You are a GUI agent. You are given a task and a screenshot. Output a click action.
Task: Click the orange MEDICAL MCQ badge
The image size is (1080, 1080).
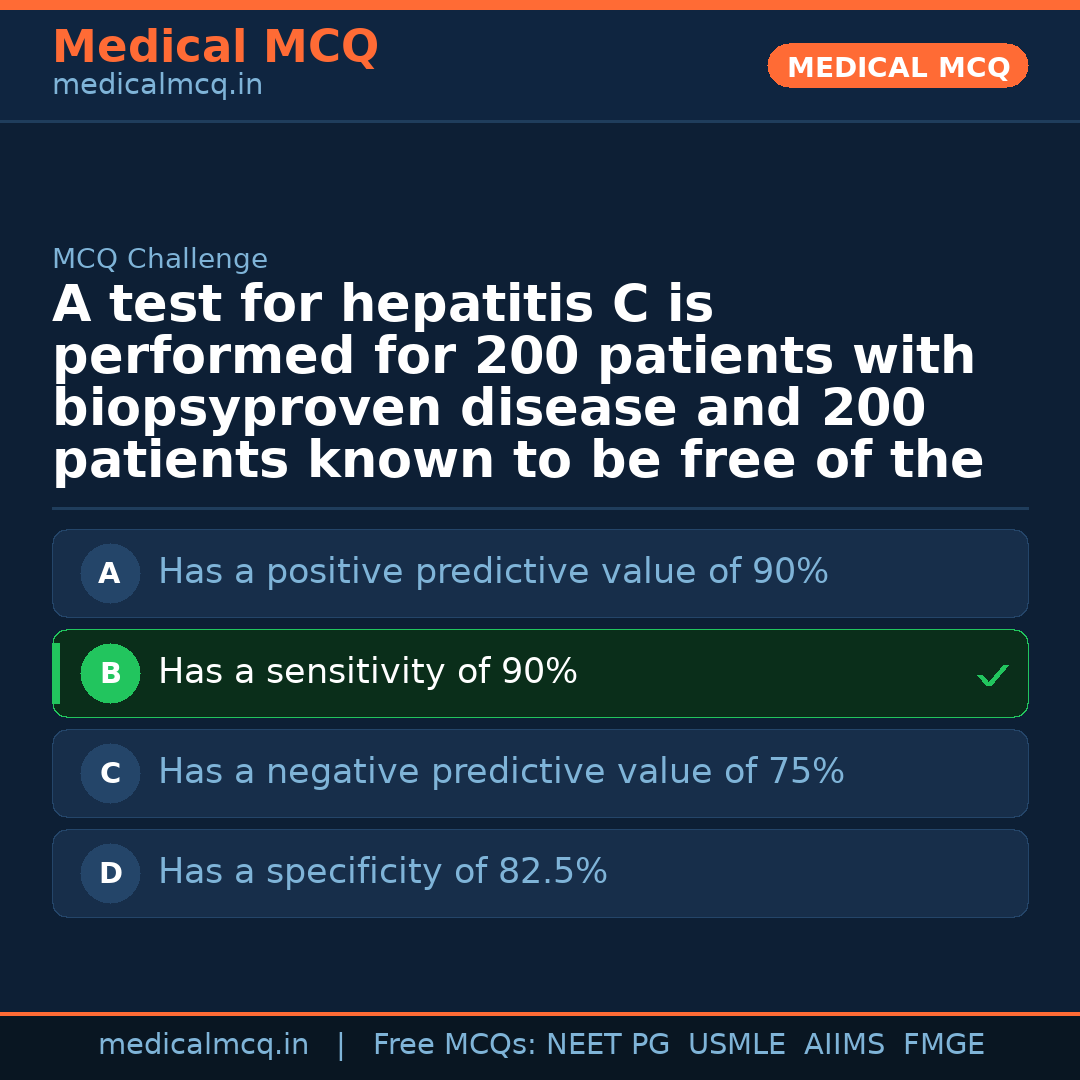898,67
